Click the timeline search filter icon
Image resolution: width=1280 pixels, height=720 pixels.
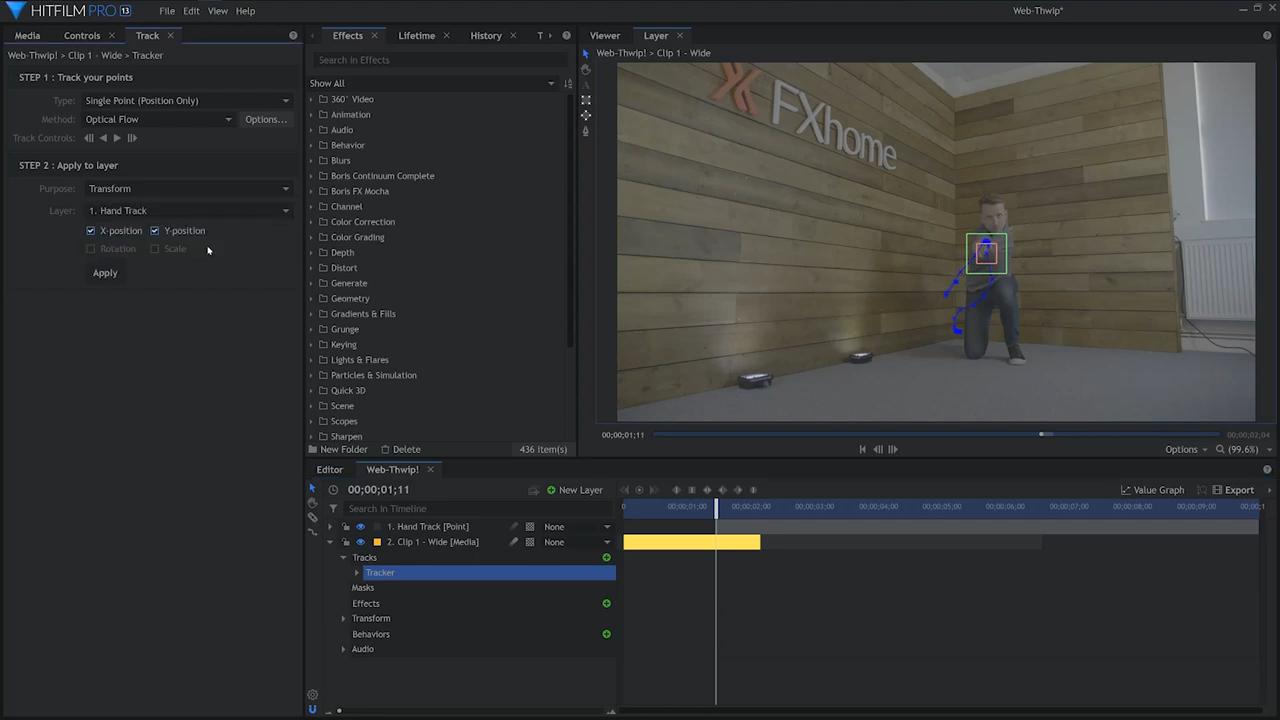point(333,509)
